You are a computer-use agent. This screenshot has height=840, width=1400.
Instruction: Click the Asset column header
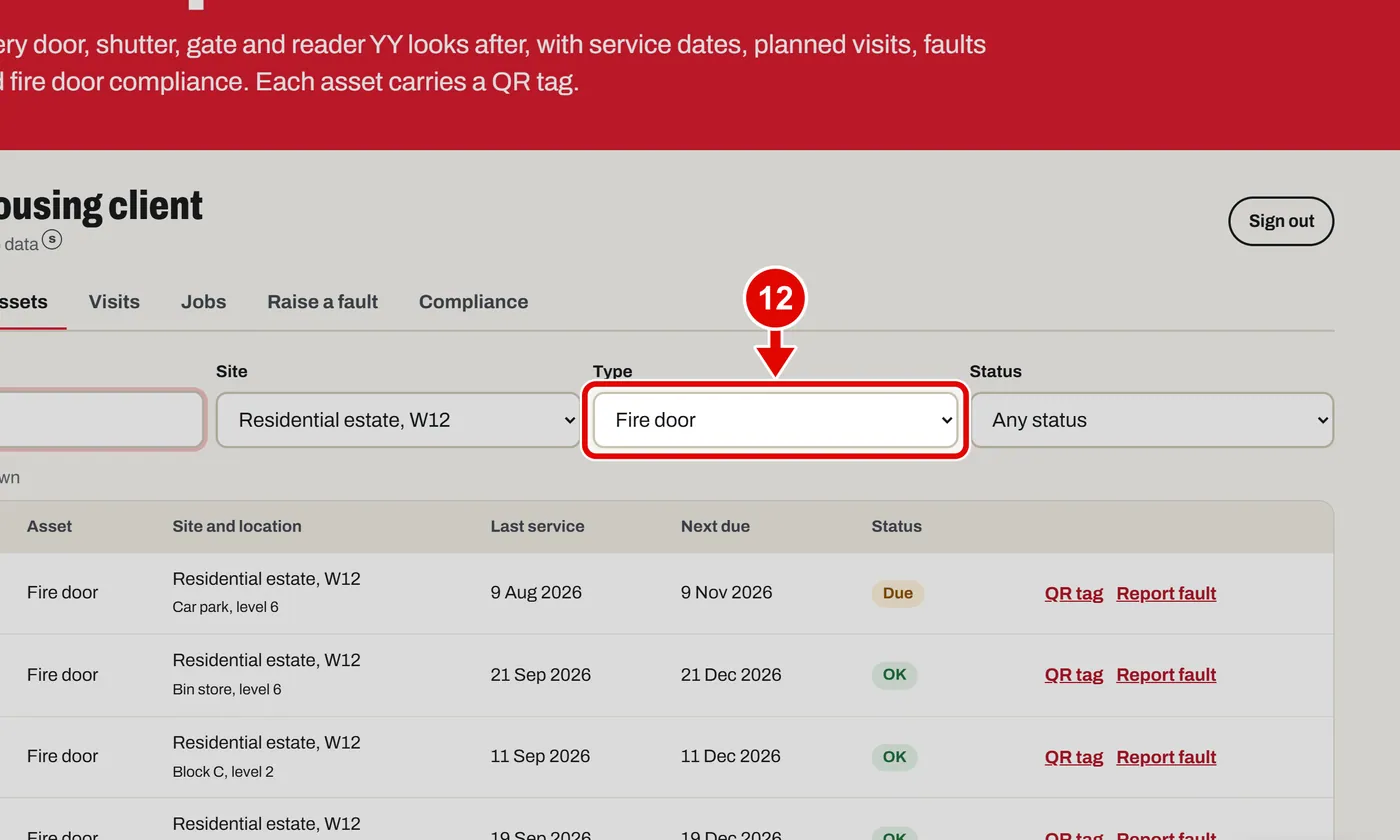49,526
